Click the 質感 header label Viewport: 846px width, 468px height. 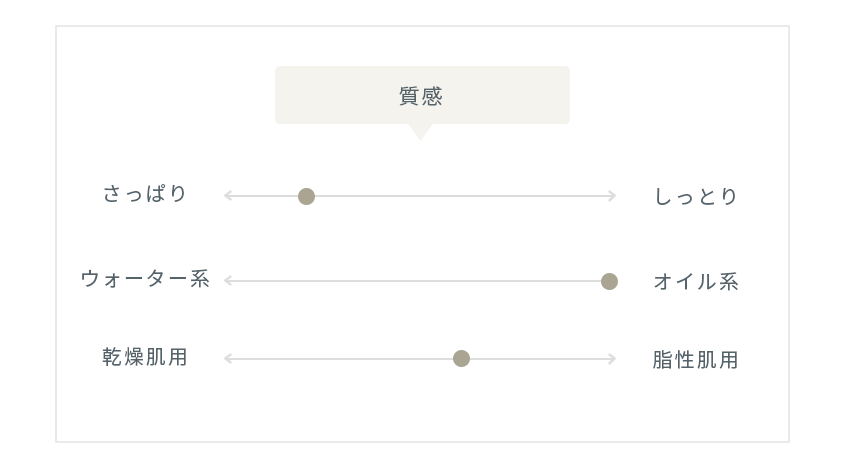coord(421,97)
